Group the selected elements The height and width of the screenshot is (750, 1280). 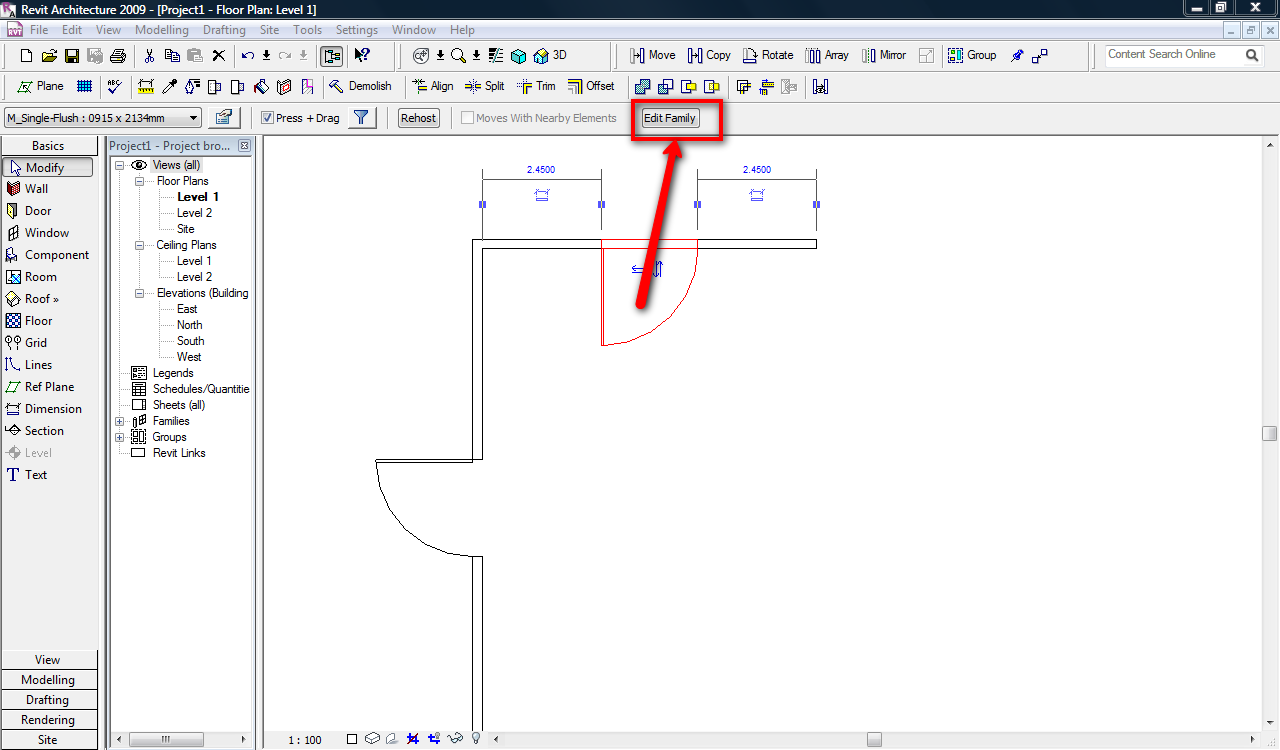972,56
